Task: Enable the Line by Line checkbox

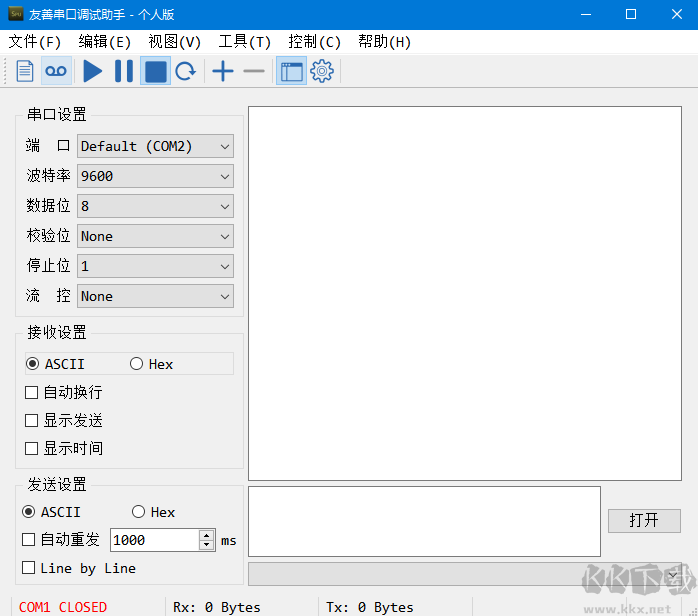Action: (79, 568)
